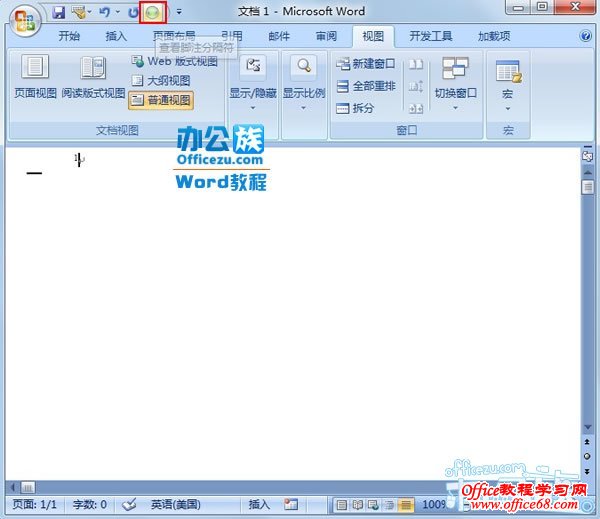This screenshot has width=600, height=519.
Task: Click view side by side icon
Action: [416, 64]
